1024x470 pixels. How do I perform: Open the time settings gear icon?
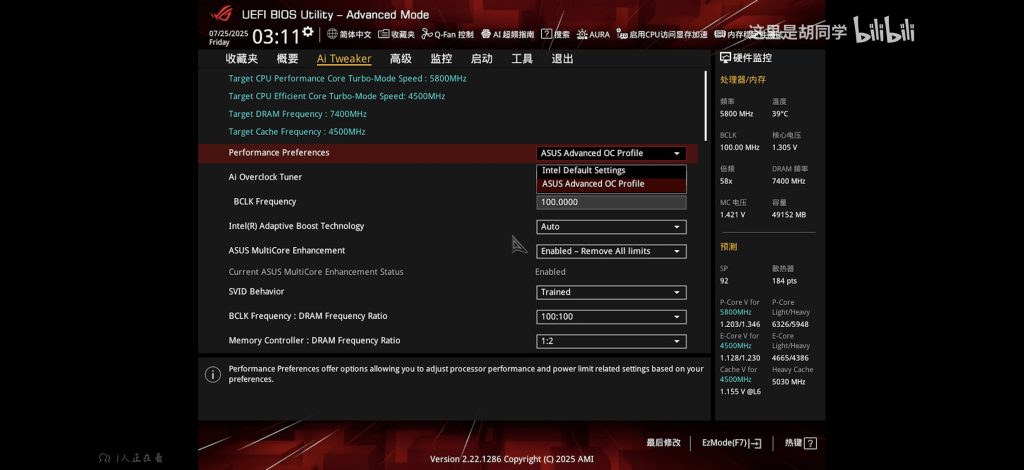[x=308, y=31]
